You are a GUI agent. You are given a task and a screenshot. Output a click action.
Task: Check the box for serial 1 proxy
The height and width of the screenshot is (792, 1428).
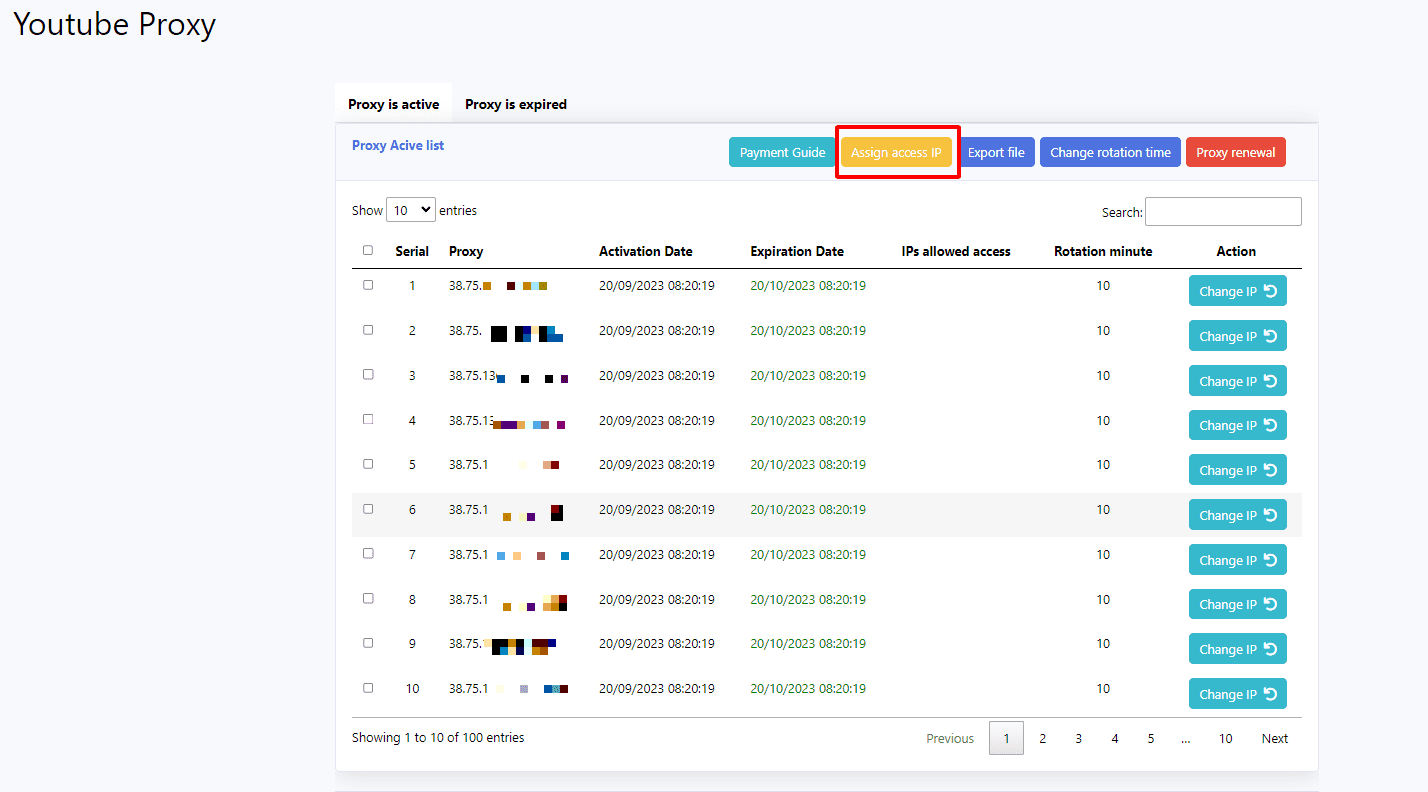click(368, 285)
